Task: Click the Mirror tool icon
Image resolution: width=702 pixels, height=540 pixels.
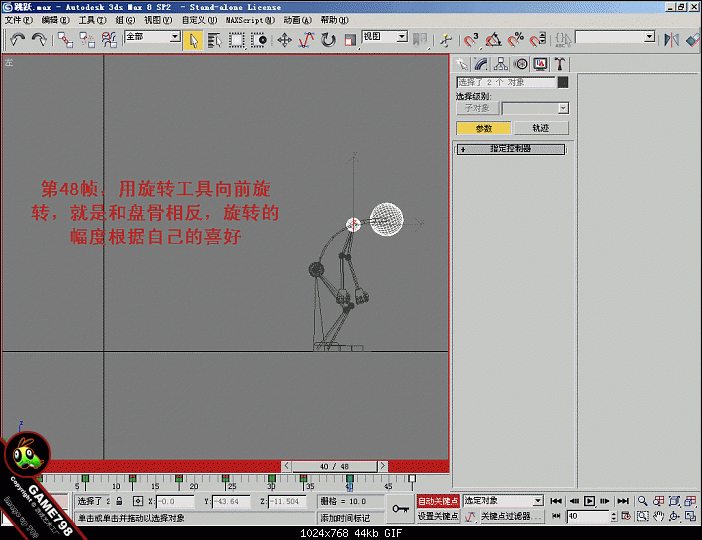Action: [671, 40]
